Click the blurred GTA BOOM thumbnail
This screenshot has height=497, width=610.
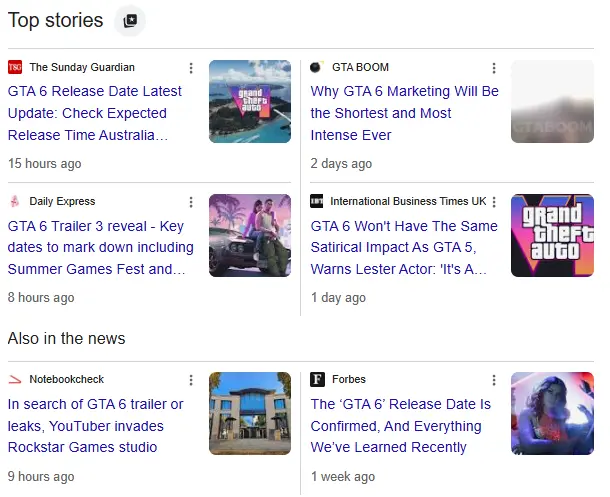point(552,102)
